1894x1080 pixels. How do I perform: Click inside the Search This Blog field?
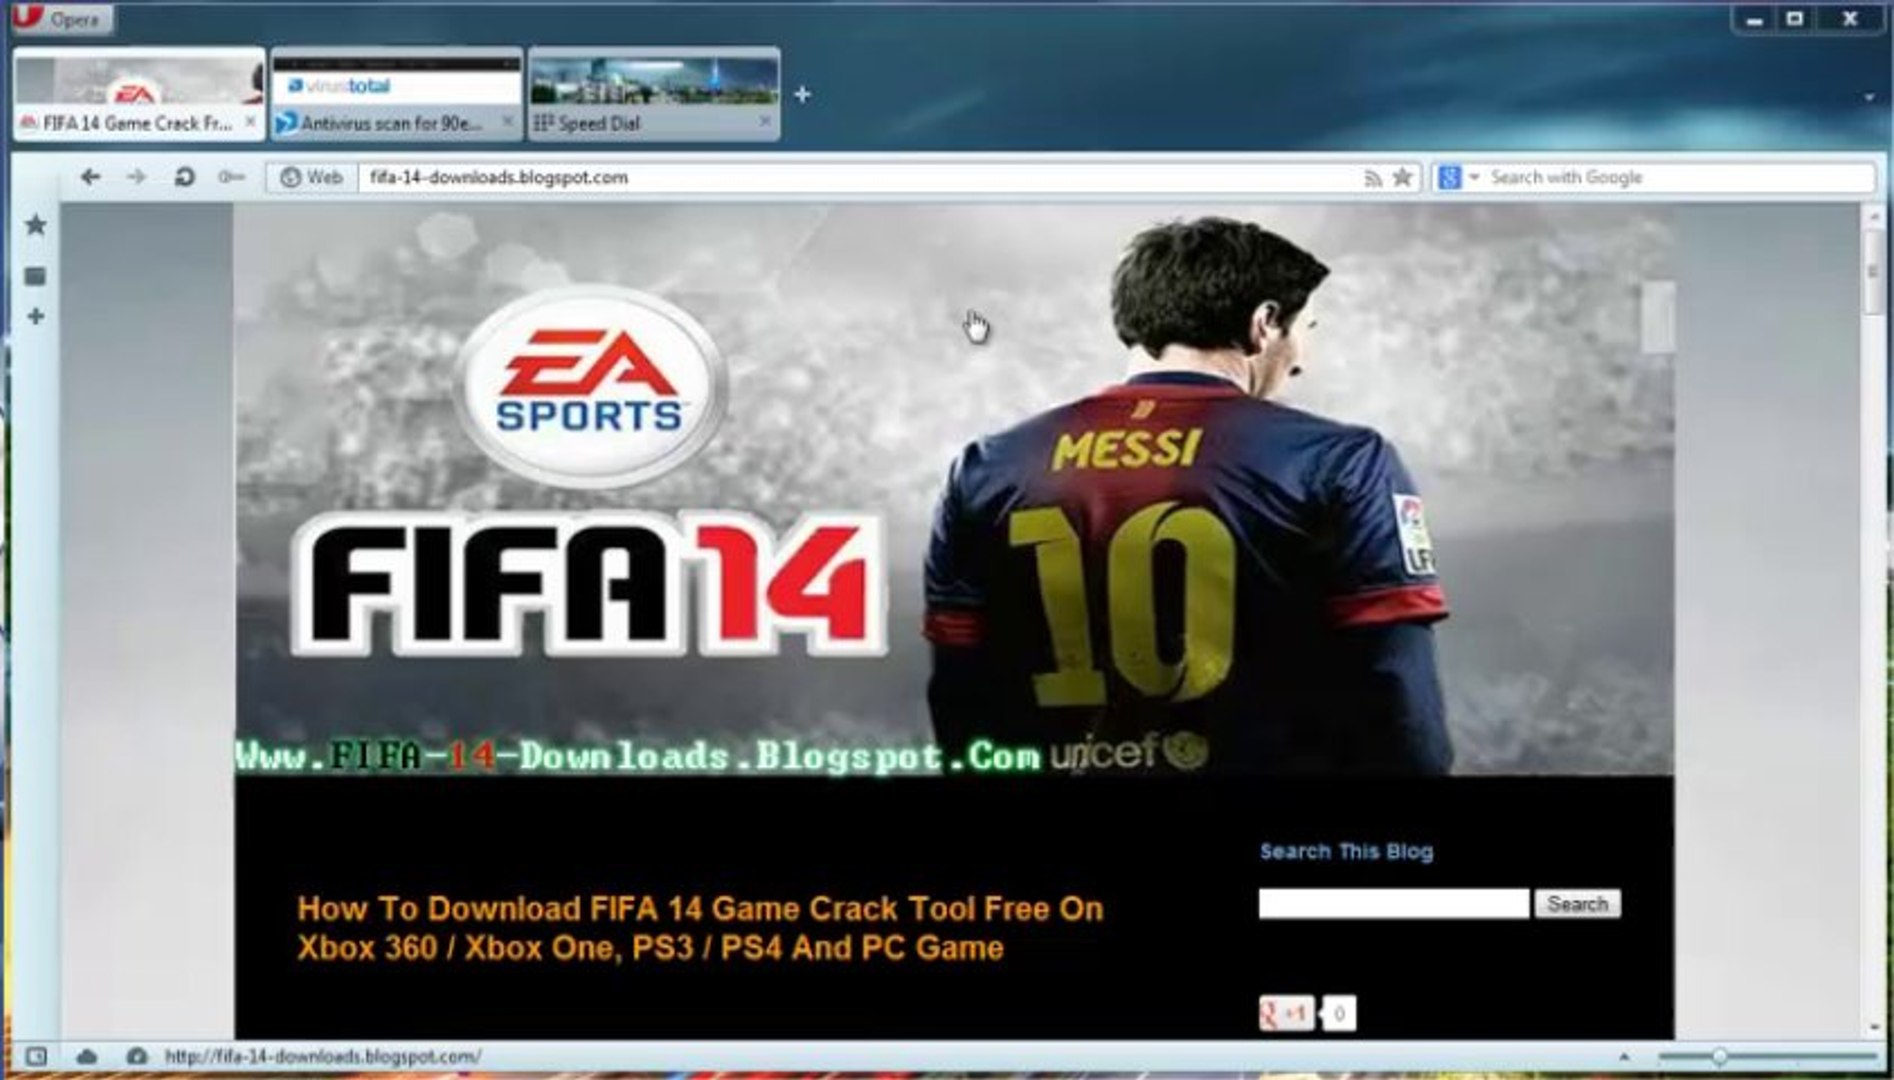pos(1395,903)
